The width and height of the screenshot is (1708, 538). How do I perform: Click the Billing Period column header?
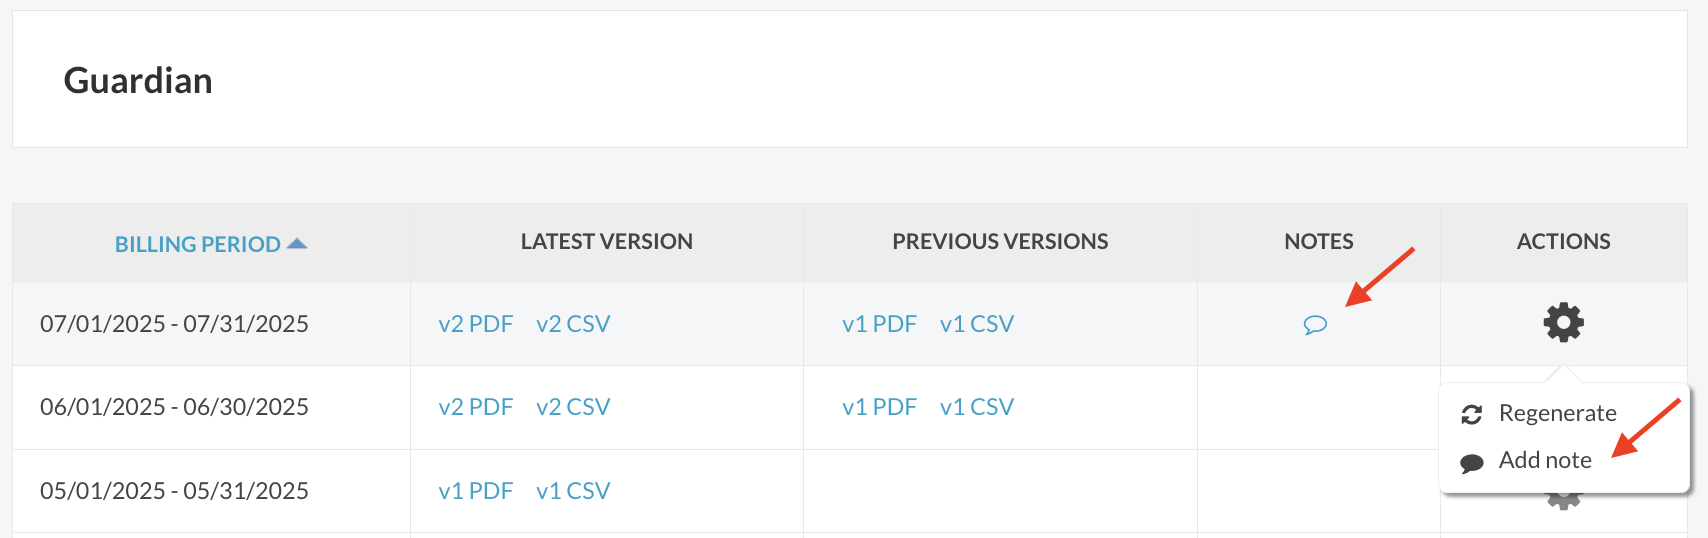click(198, 244)
